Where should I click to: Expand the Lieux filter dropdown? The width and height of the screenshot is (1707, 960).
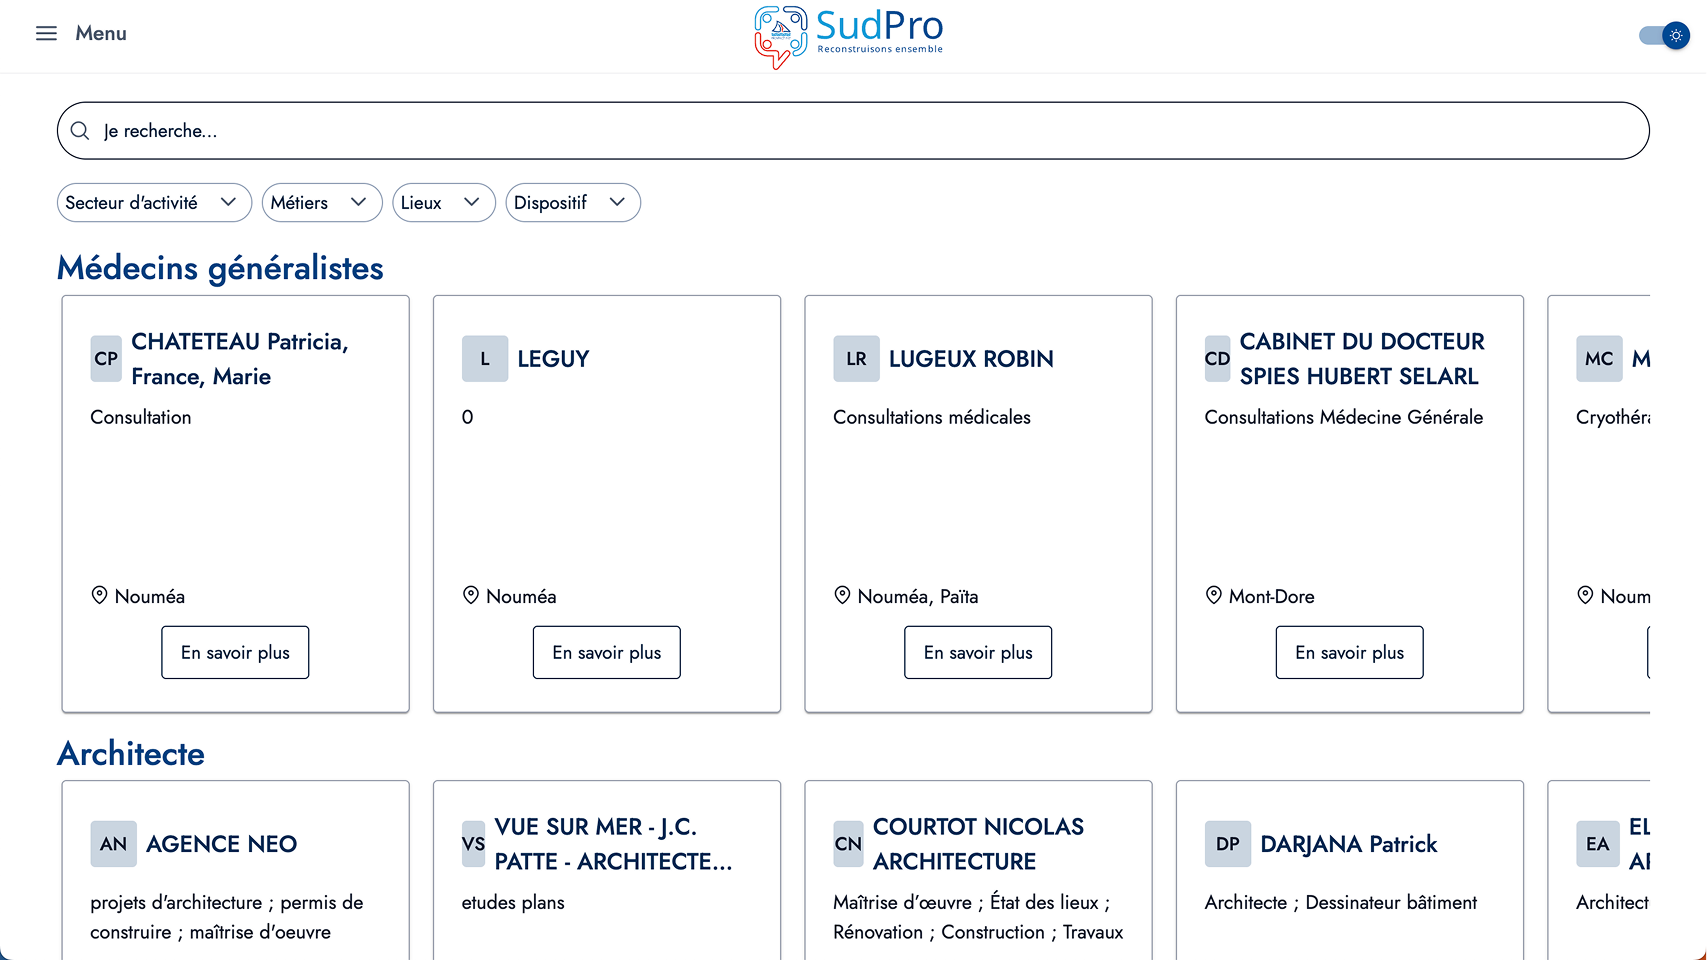[x=444, y=203]
